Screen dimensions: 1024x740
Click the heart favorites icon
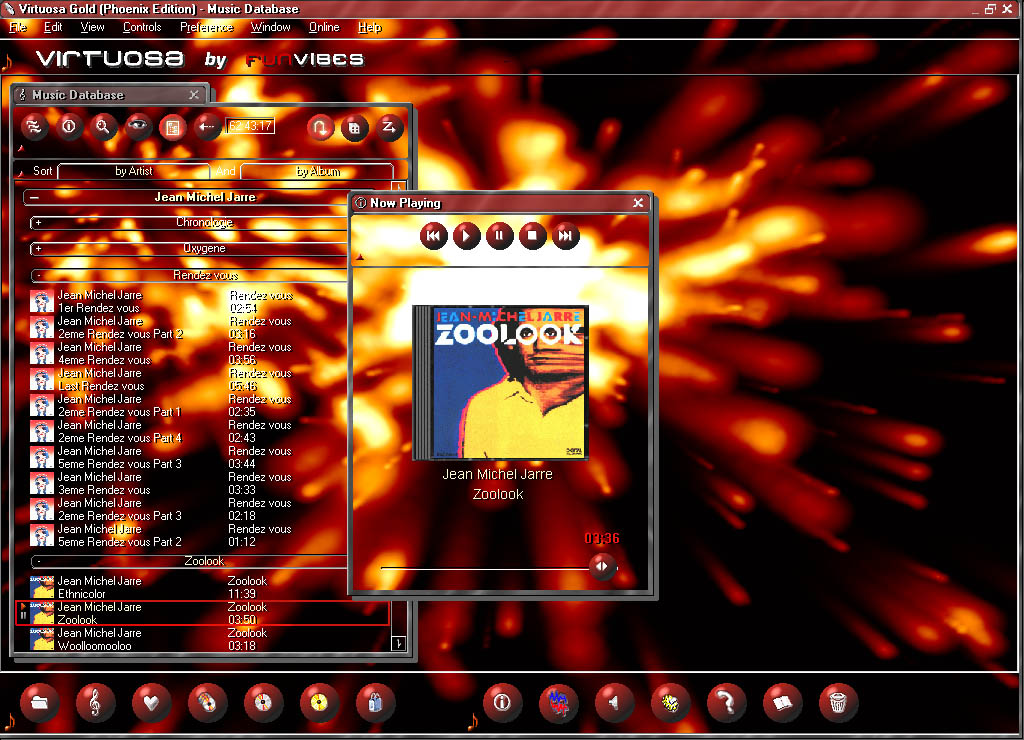click(x=151, y=702)
